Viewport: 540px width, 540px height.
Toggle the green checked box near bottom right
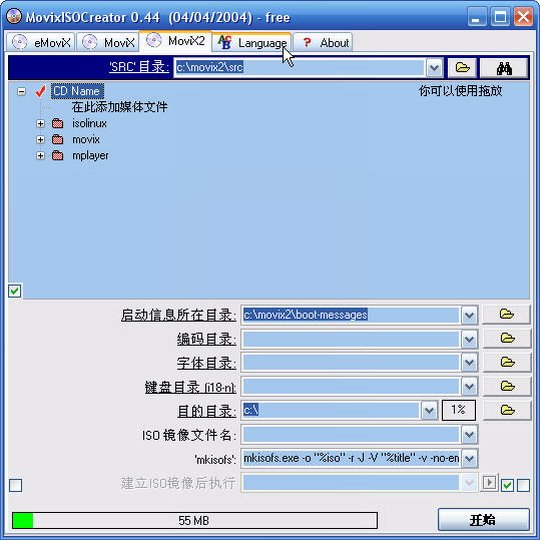pos(507,486)
